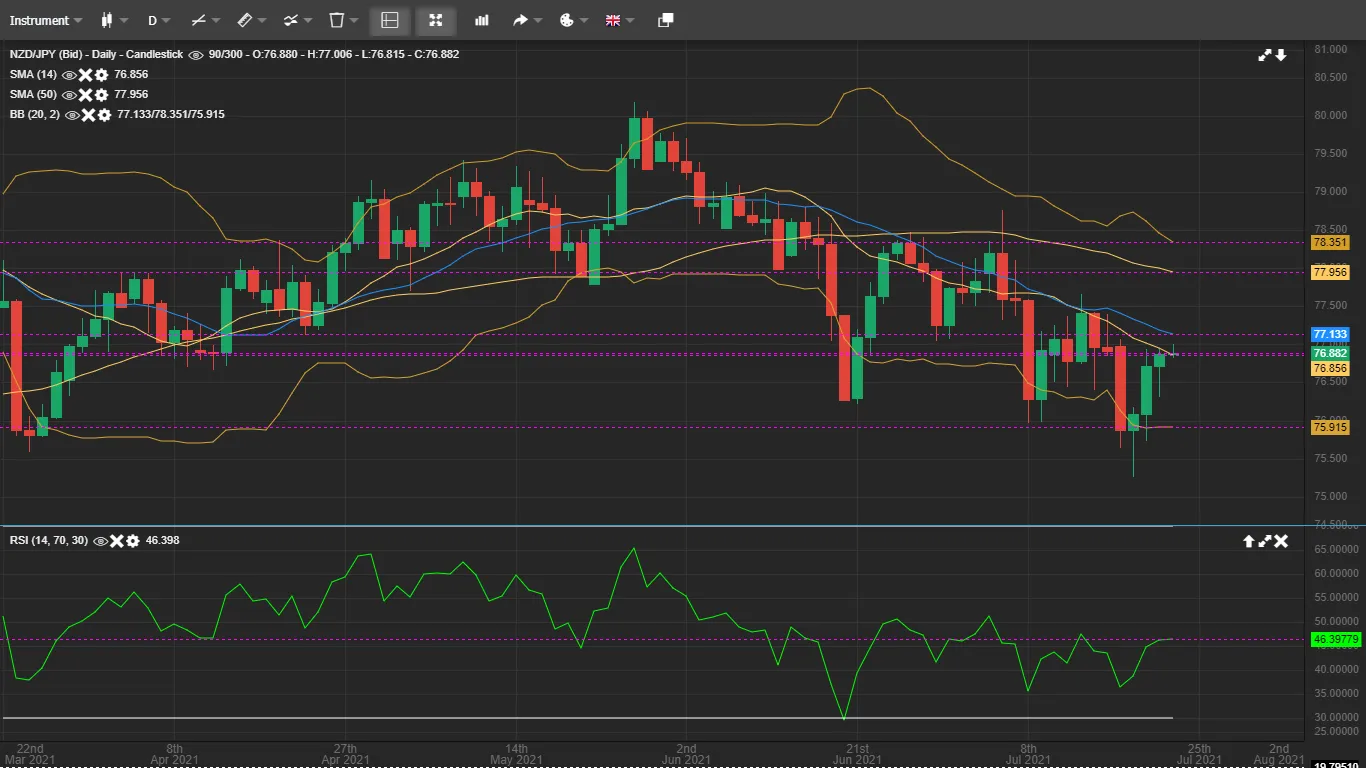This screenshot has height=768, width=1366.
Task: Remove the SMA (14) indicator
Action: click(86, 75)
